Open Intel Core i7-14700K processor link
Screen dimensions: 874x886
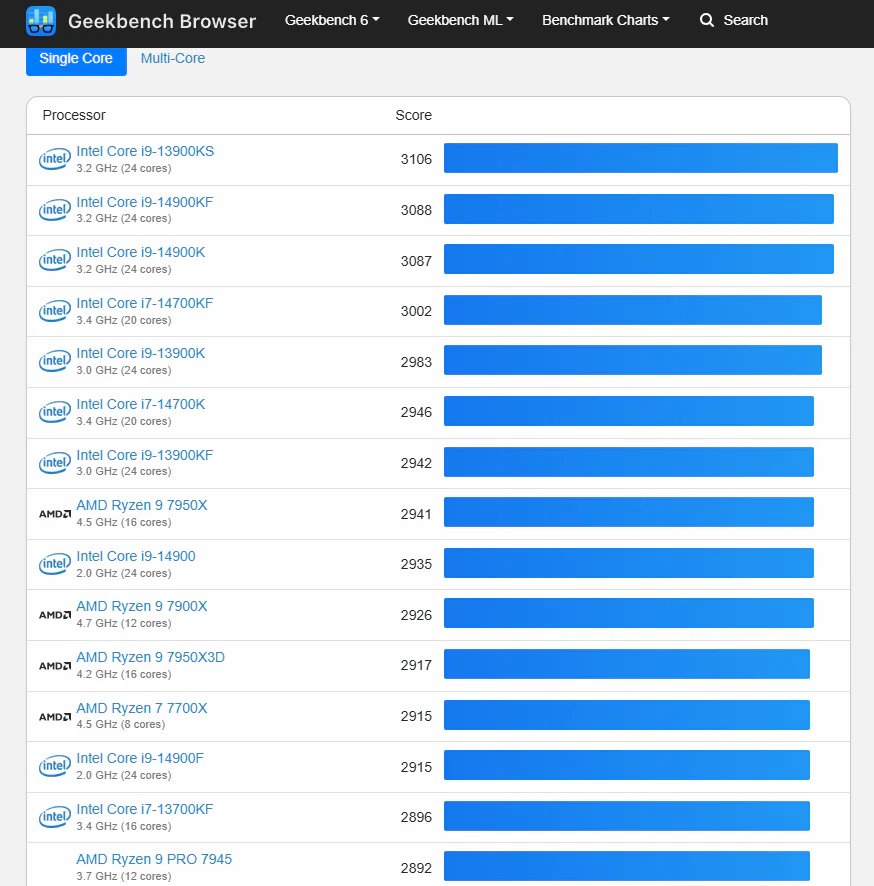coord(141,405)
